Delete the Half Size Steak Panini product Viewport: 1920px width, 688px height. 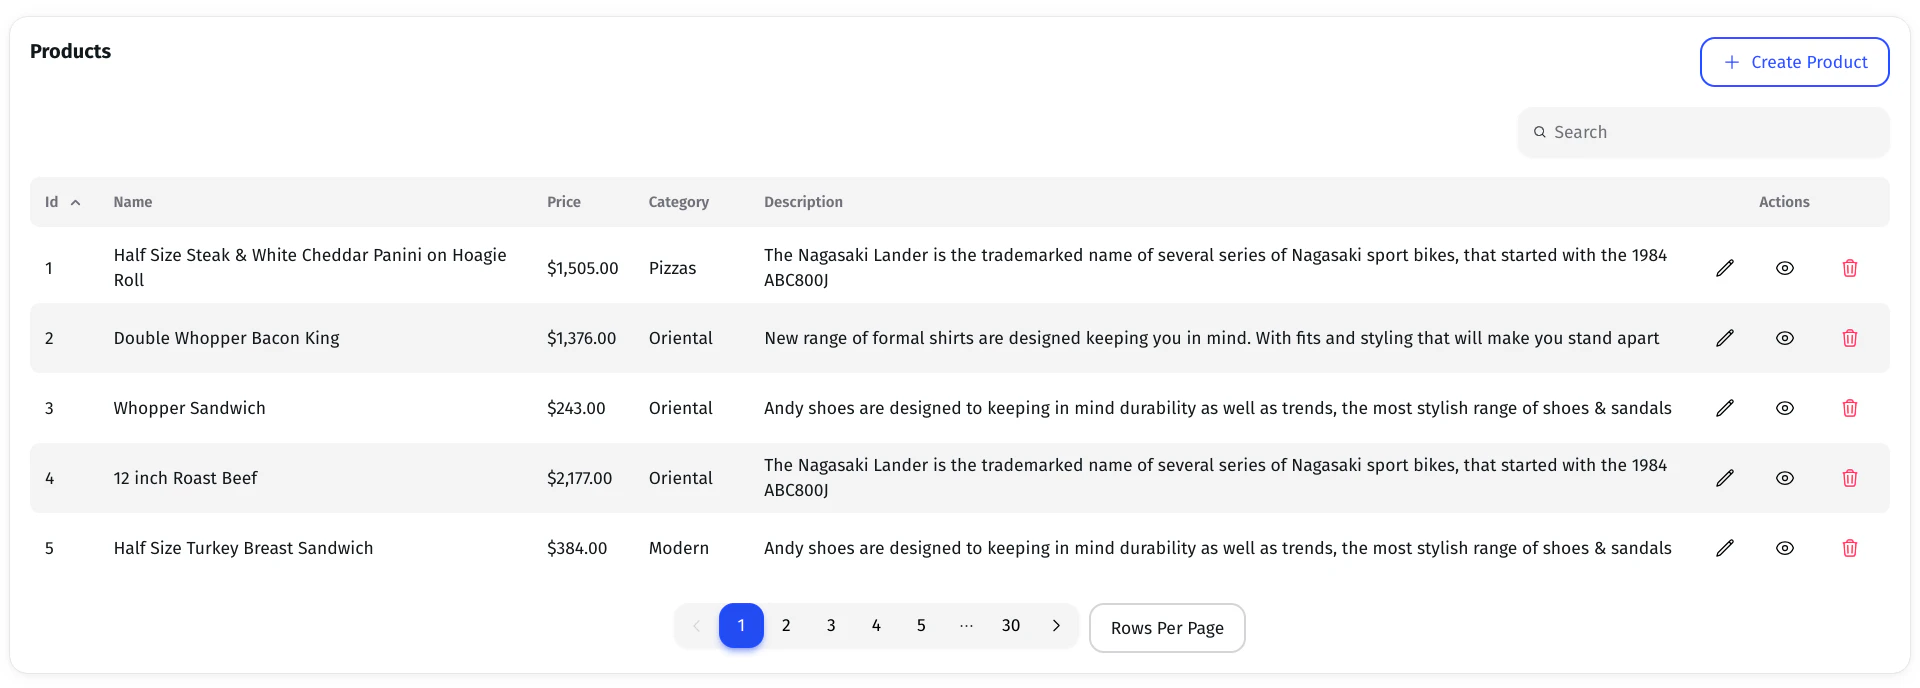coord(1850,268)
